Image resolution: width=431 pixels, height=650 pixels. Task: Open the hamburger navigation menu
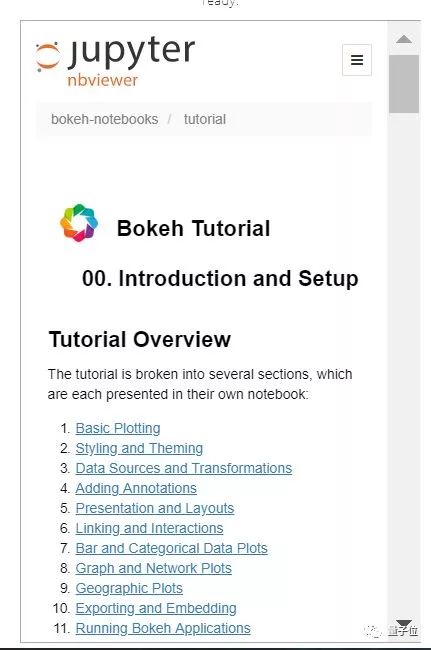[357, 60]
